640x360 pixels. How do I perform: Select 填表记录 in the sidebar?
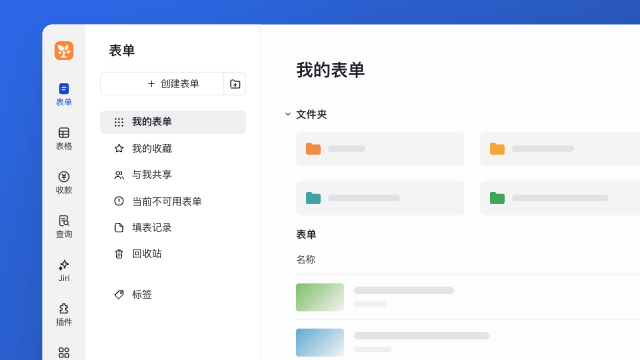tap(173, 228)
